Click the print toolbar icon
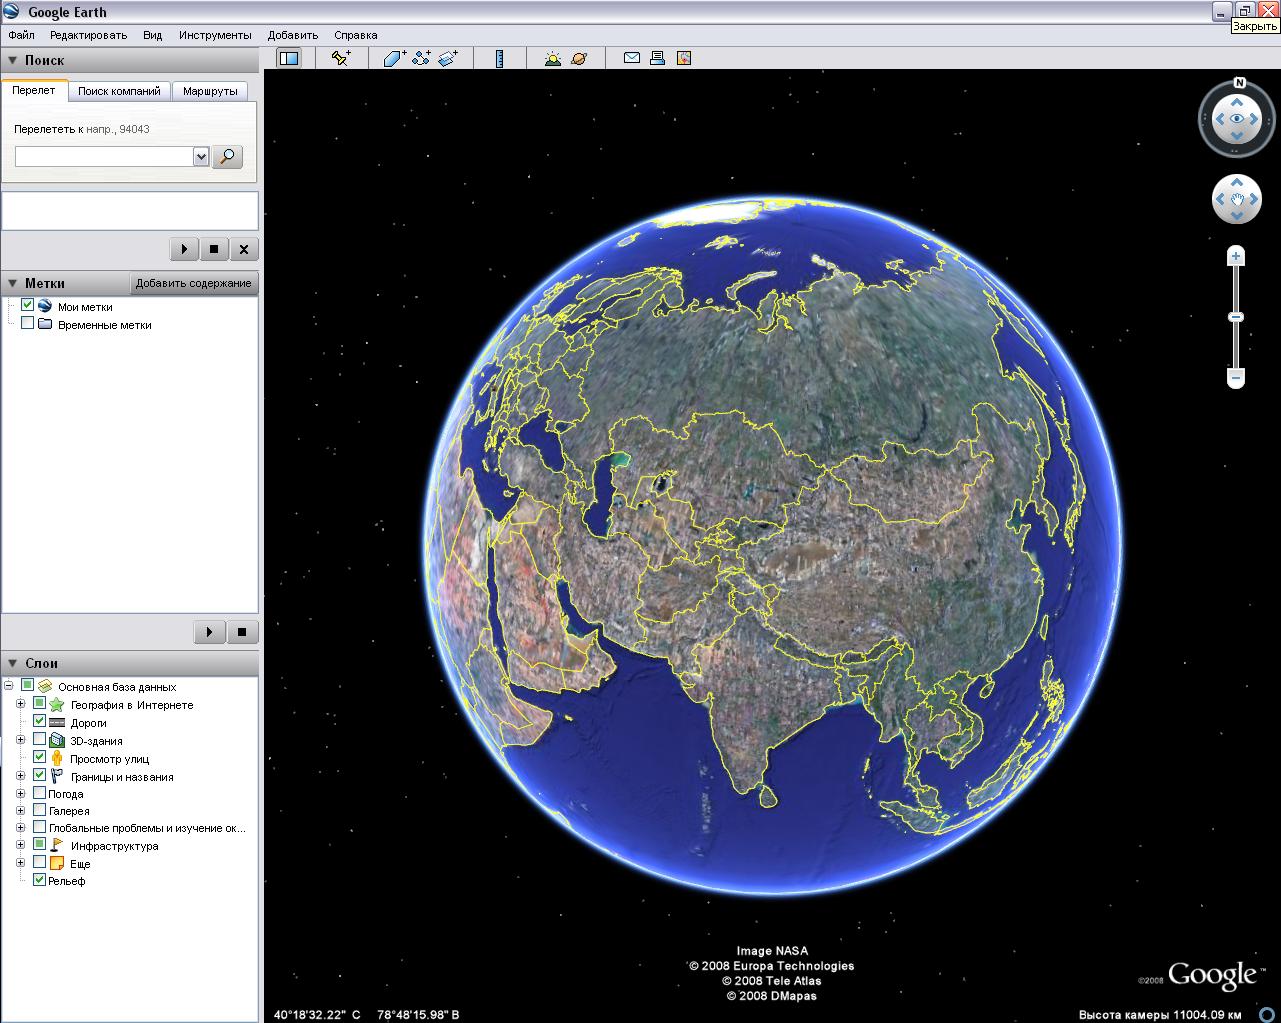This screenshot has width=1281, height=1023. (657, 58)
